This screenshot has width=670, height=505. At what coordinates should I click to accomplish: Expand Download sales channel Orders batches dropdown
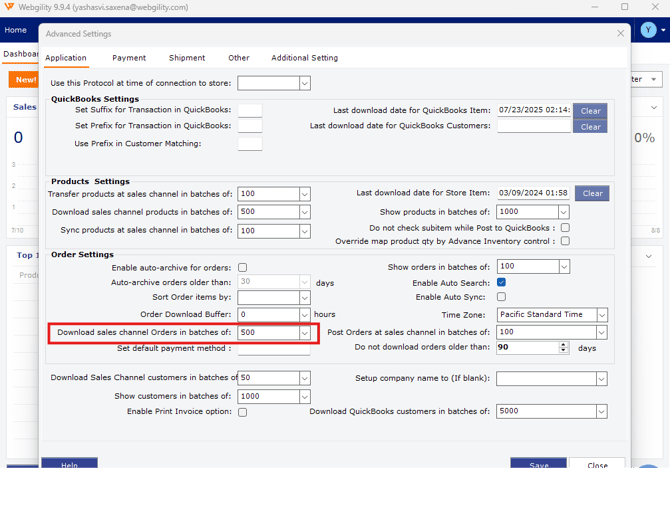click(304, 332)
